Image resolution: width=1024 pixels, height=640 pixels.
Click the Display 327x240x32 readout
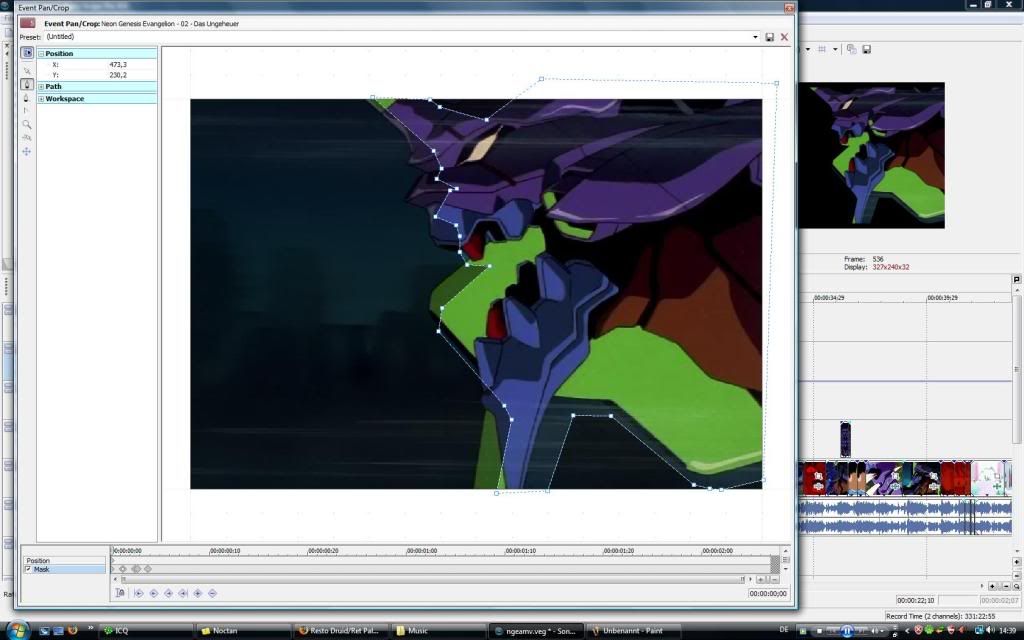(876, 267)
